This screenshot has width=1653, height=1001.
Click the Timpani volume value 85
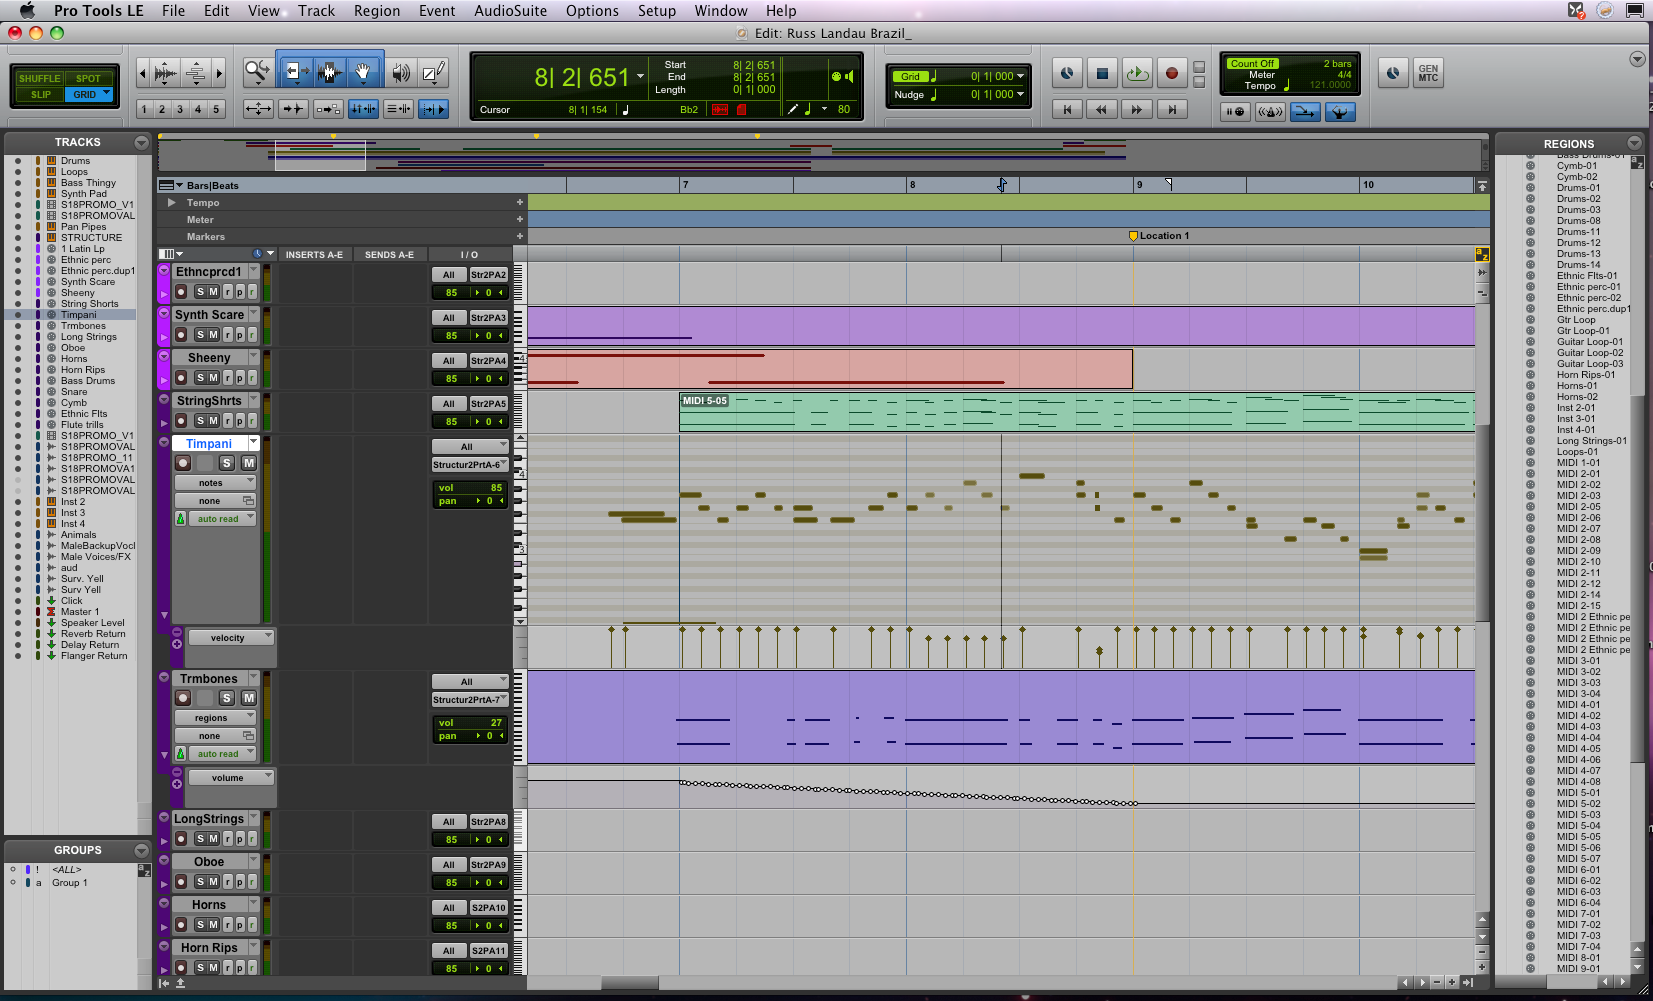tap(496, 488)
